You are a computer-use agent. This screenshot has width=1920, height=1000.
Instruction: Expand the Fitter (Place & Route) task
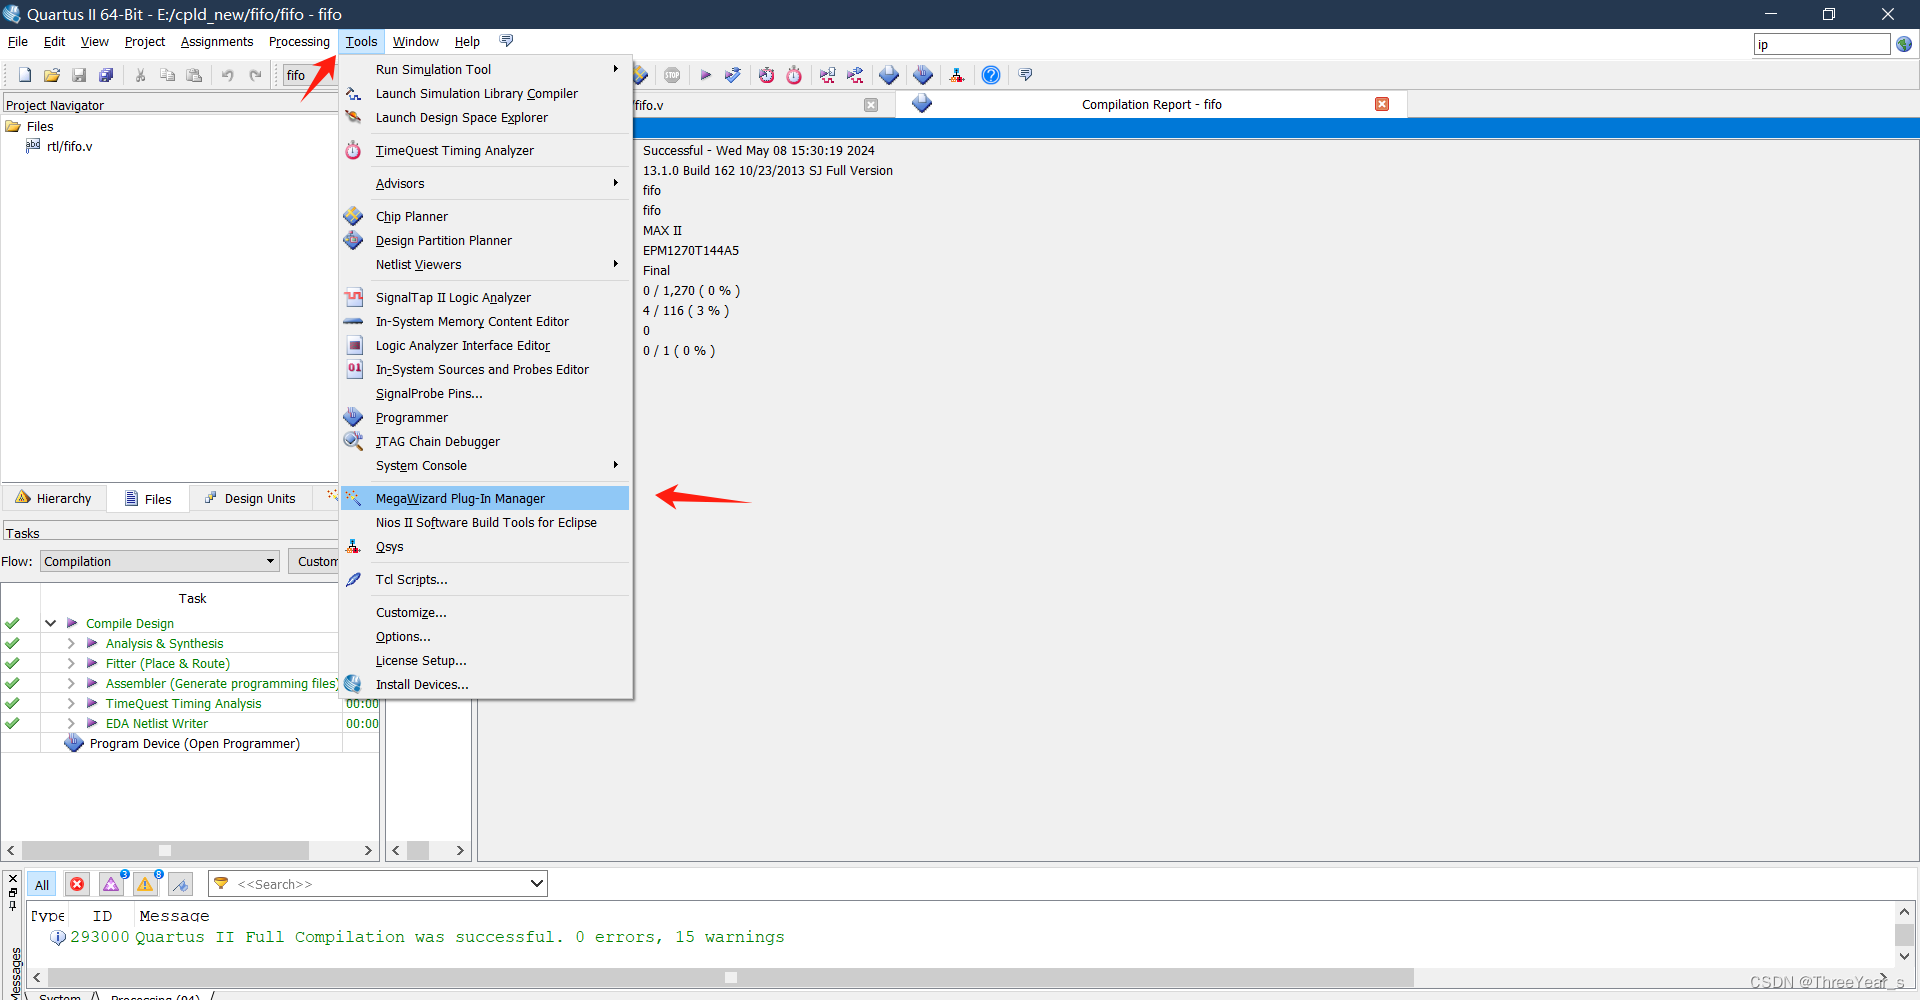(71, 663)
